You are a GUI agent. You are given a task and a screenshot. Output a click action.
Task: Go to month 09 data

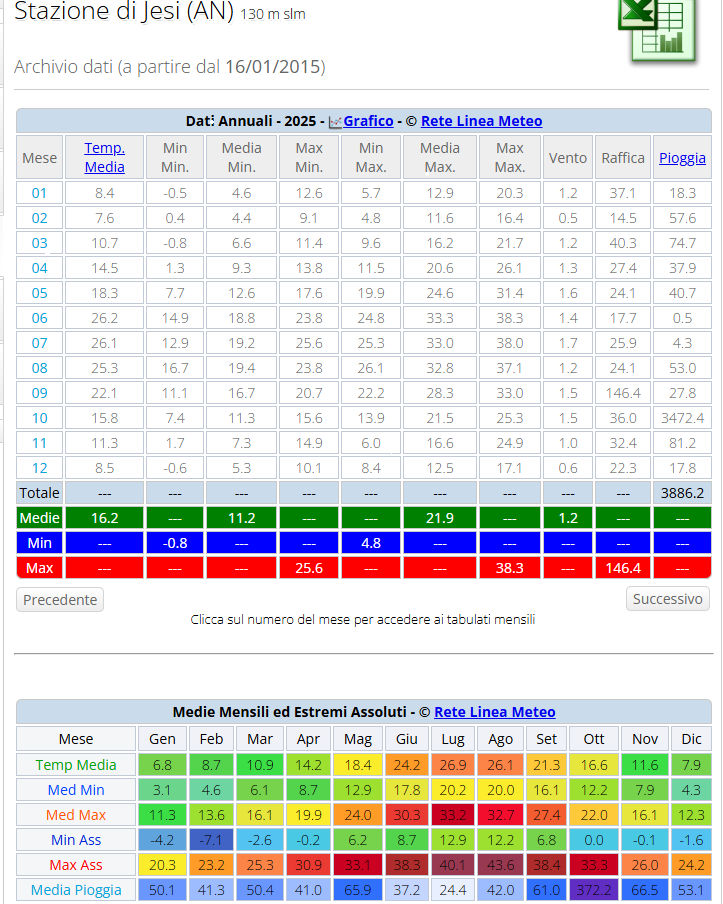click(x=39, y=393)
